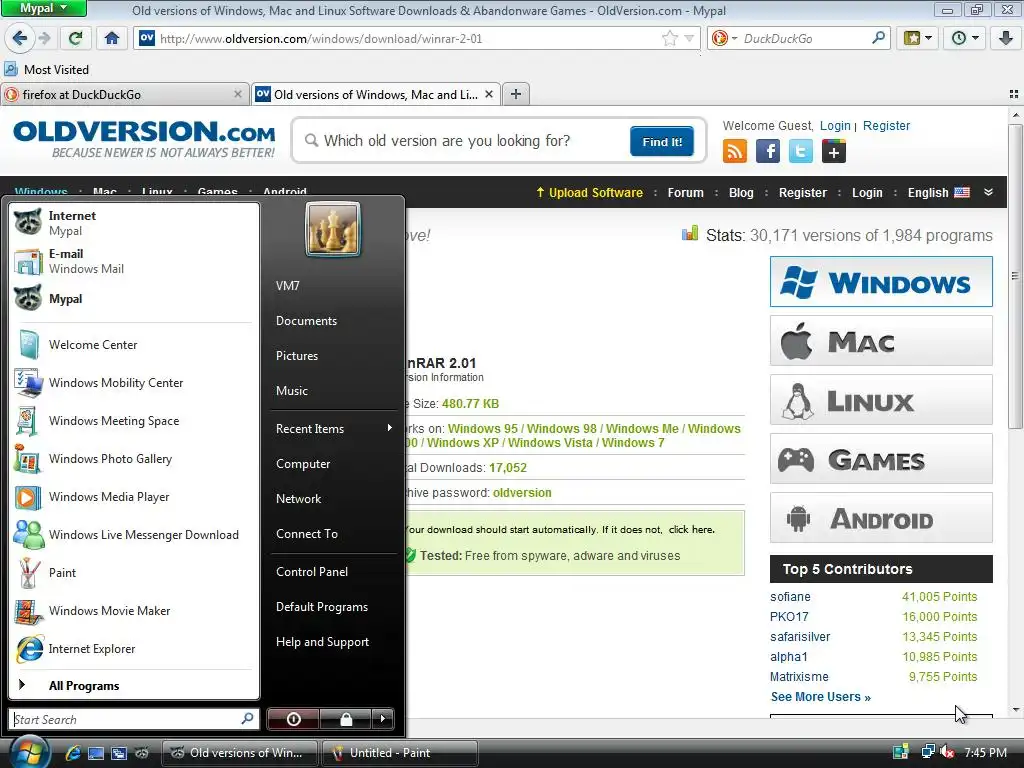This screenshot has width=1024, height=768.
Task: Open the downloads arrow in the browser toolbar
Action: tap(1006, 39)
